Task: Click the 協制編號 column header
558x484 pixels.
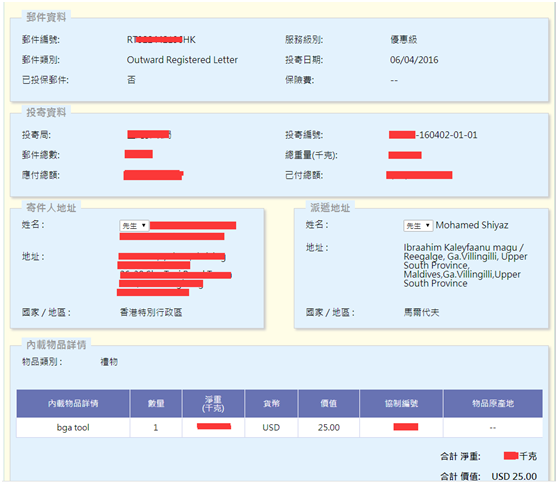Action: click(x=401, y=403)
